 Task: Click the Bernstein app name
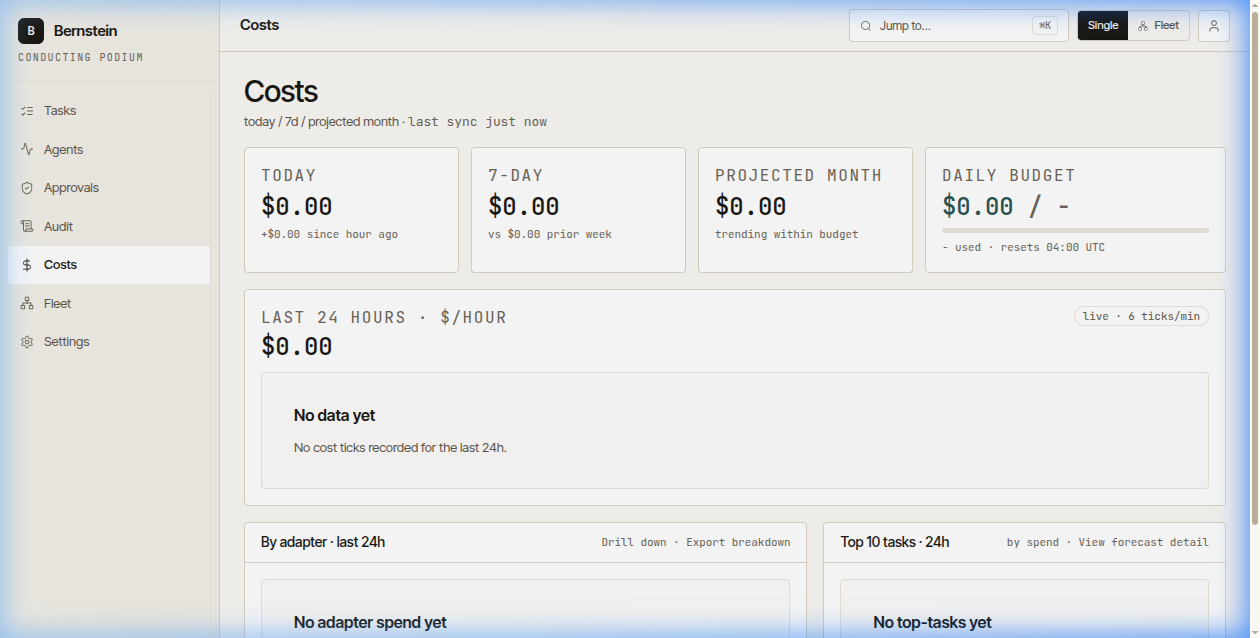[x=85, y=31]
